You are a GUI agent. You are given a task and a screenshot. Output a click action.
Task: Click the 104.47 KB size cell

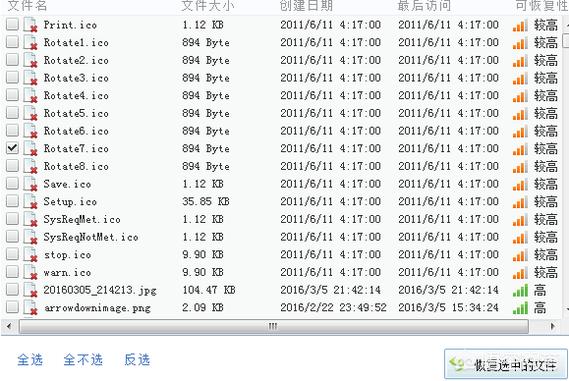pos(209,290)
